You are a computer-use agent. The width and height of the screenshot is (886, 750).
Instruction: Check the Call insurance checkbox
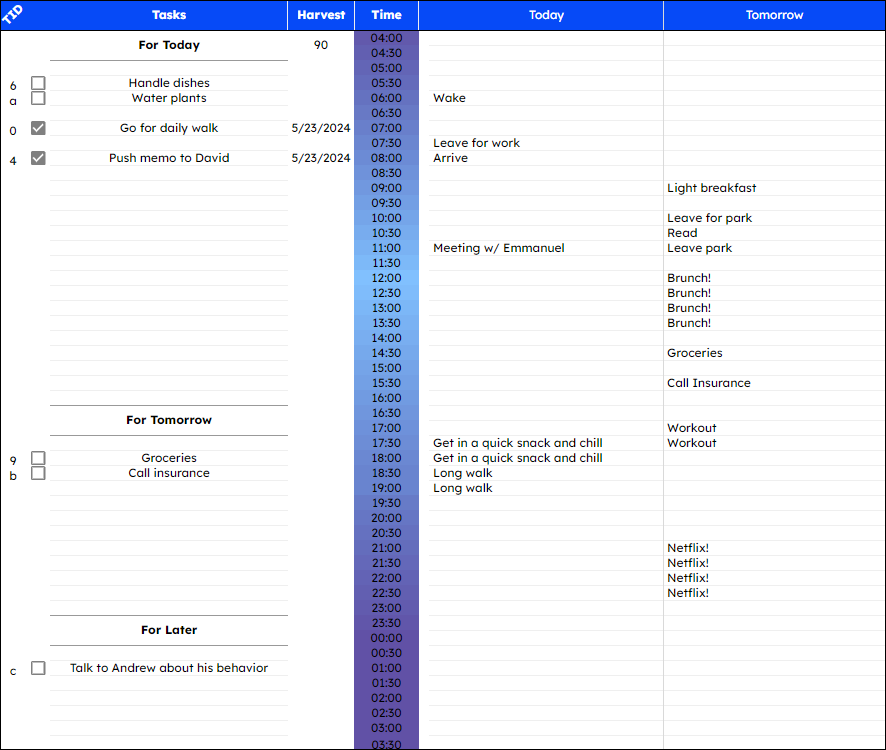point(37,472)
